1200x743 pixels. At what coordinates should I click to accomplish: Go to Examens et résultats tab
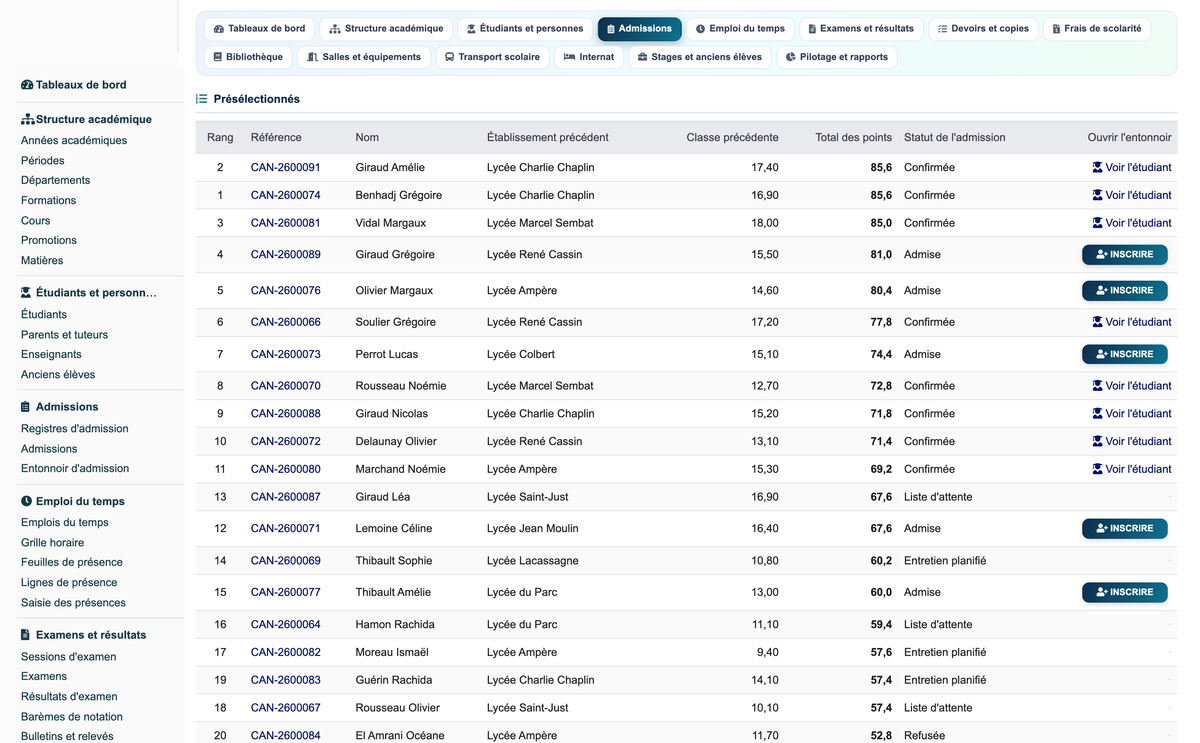(x=861, y=29)
